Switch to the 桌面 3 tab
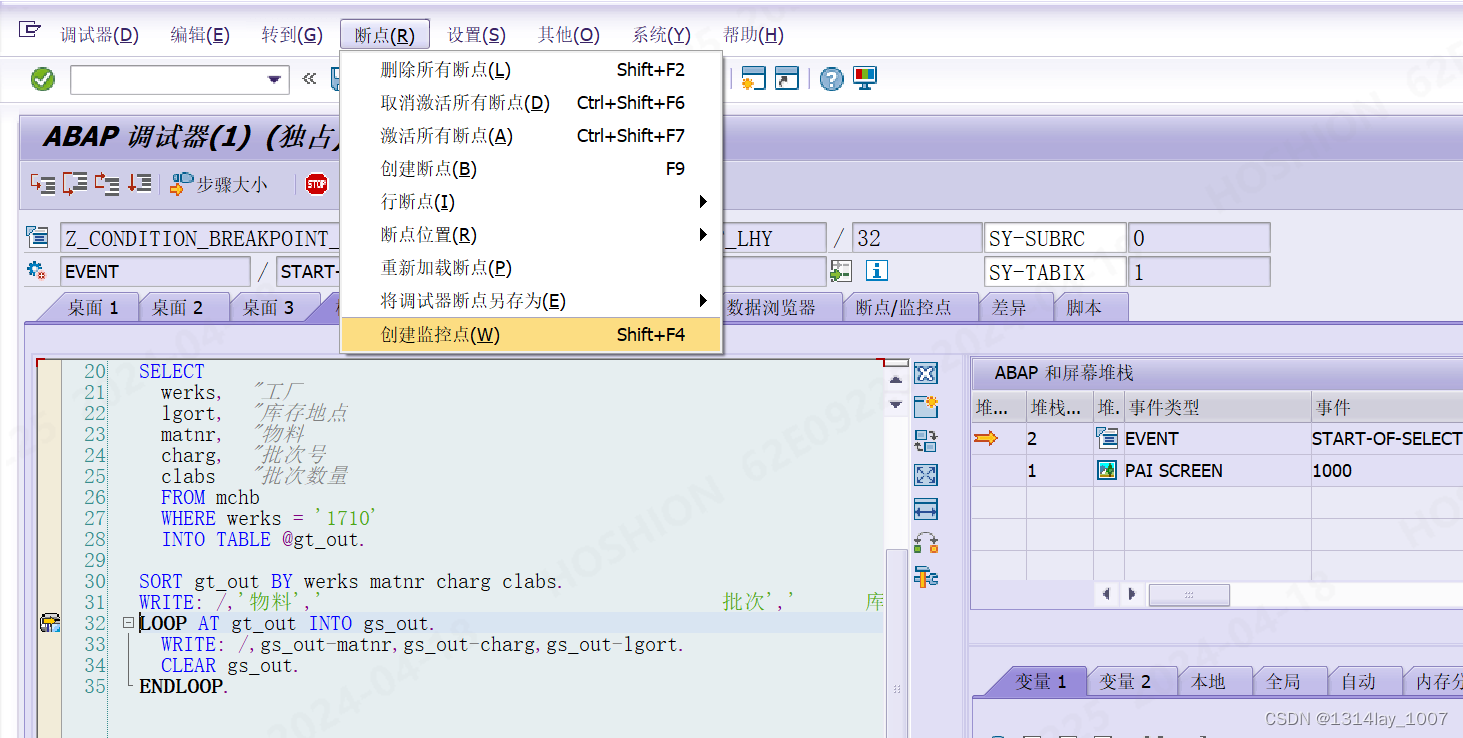 point(268,308)
